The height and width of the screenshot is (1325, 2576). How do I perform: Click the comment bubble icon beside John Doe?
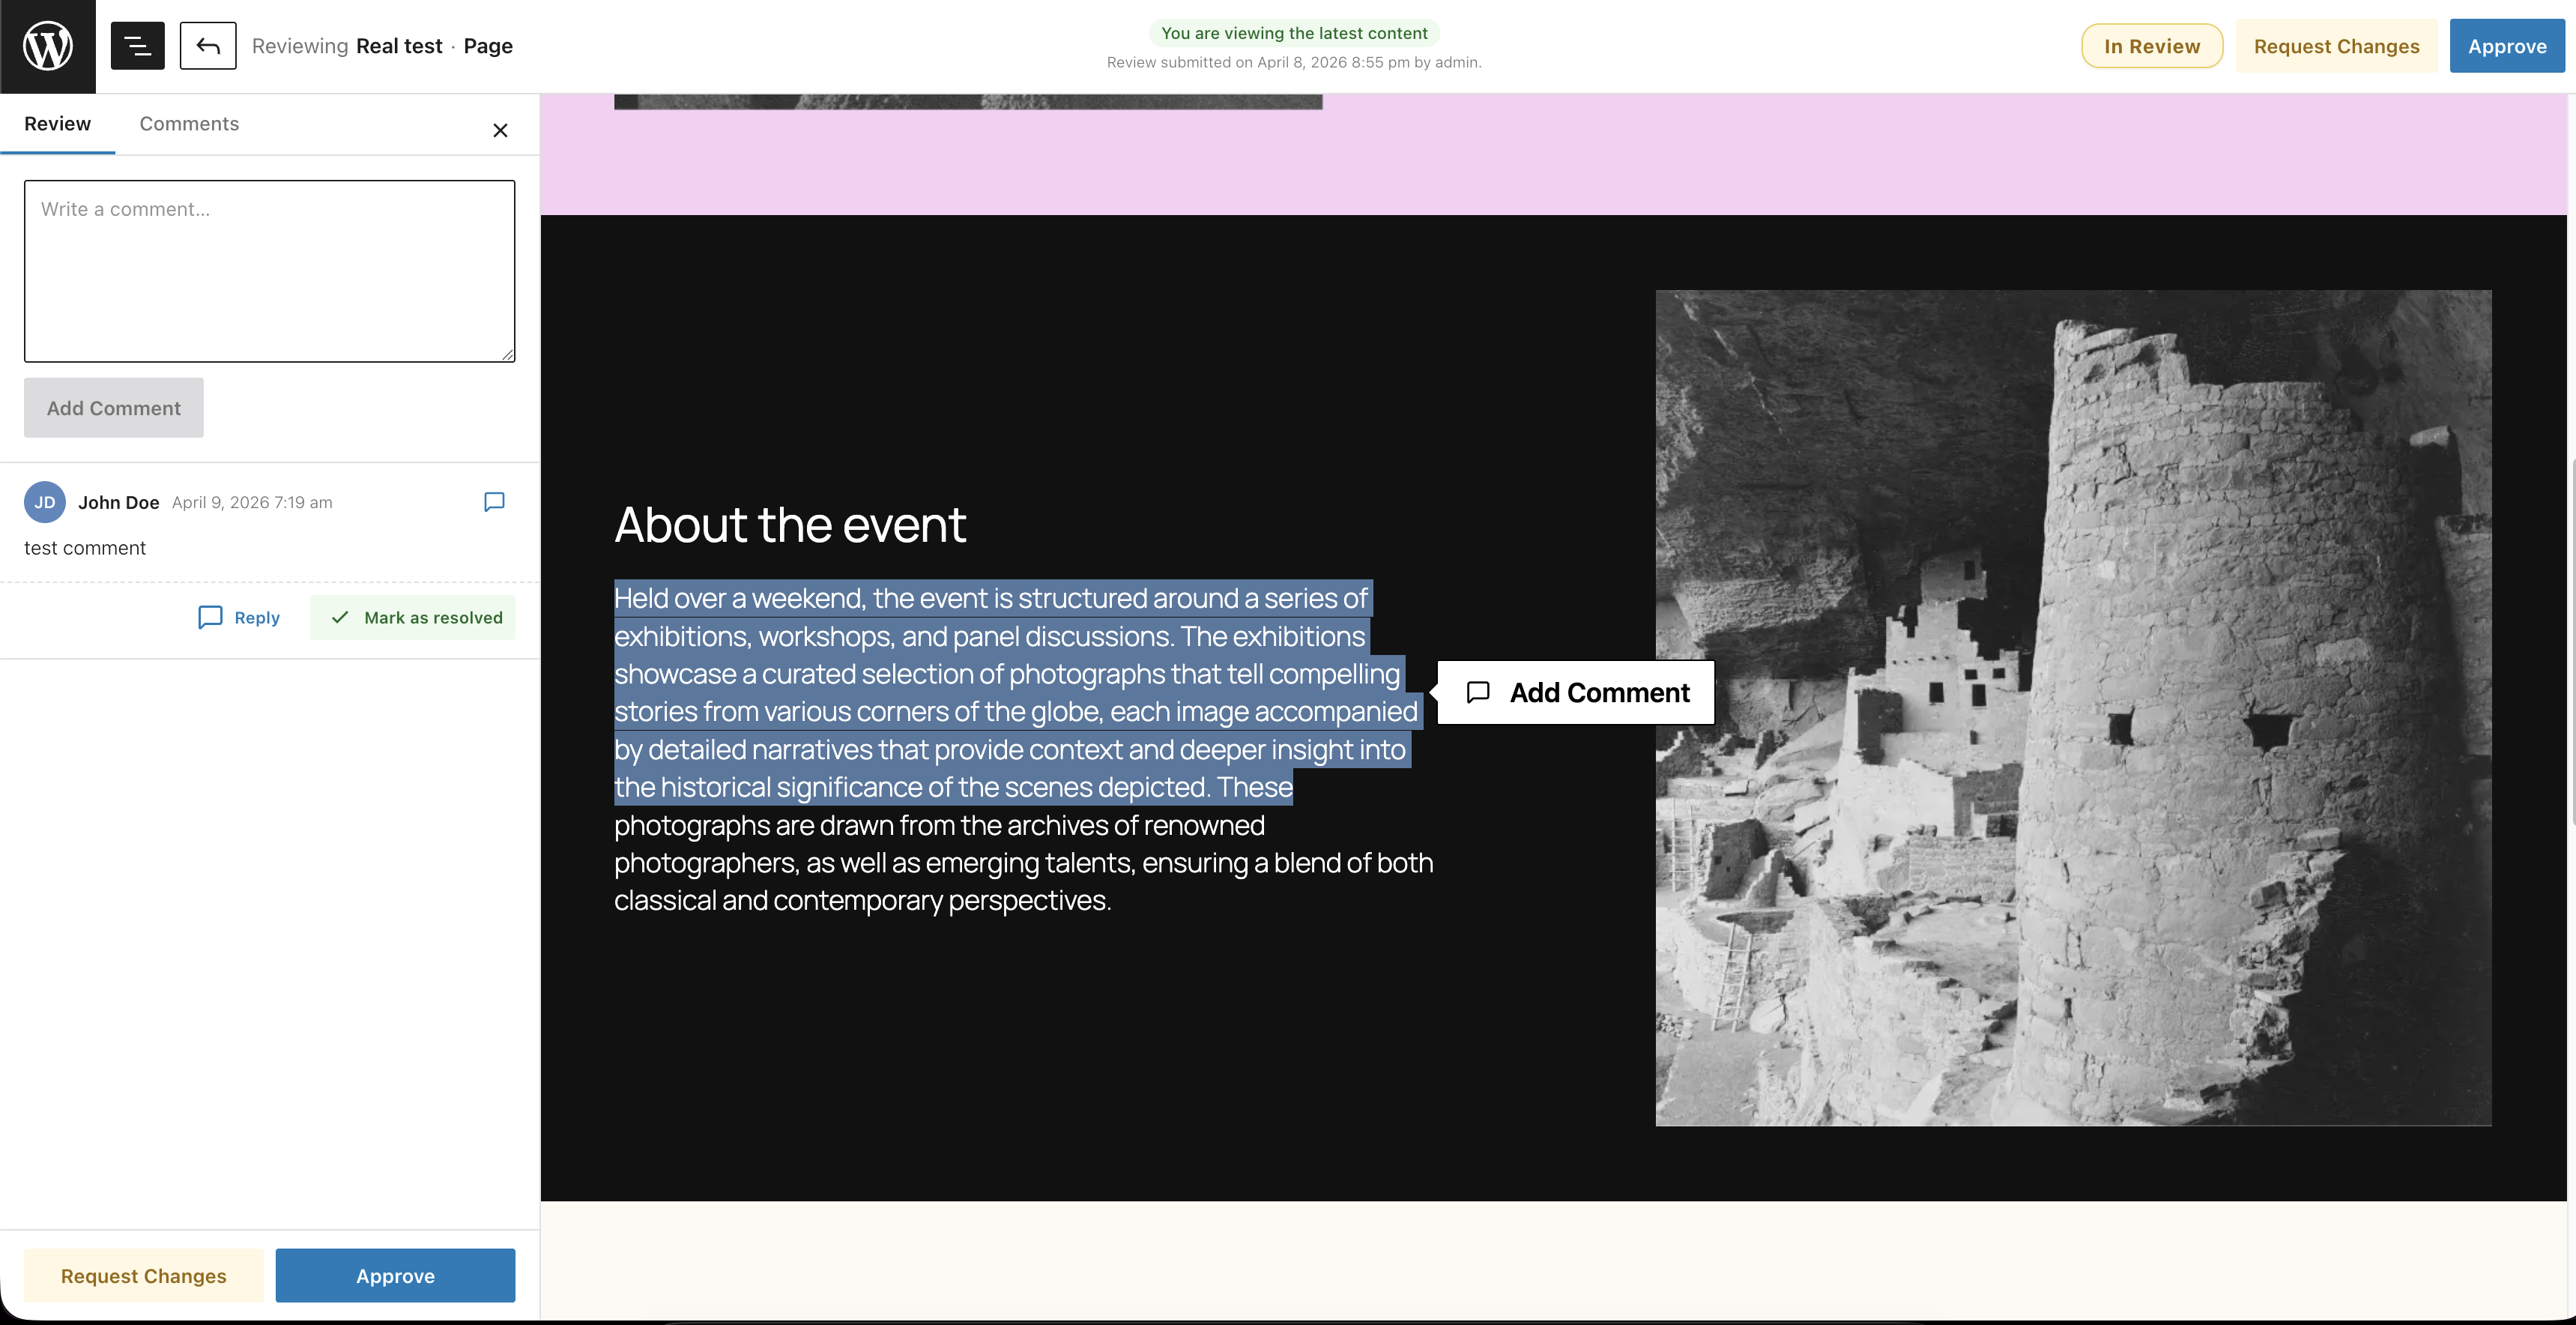pyautogui.click(x=493, y=502)
